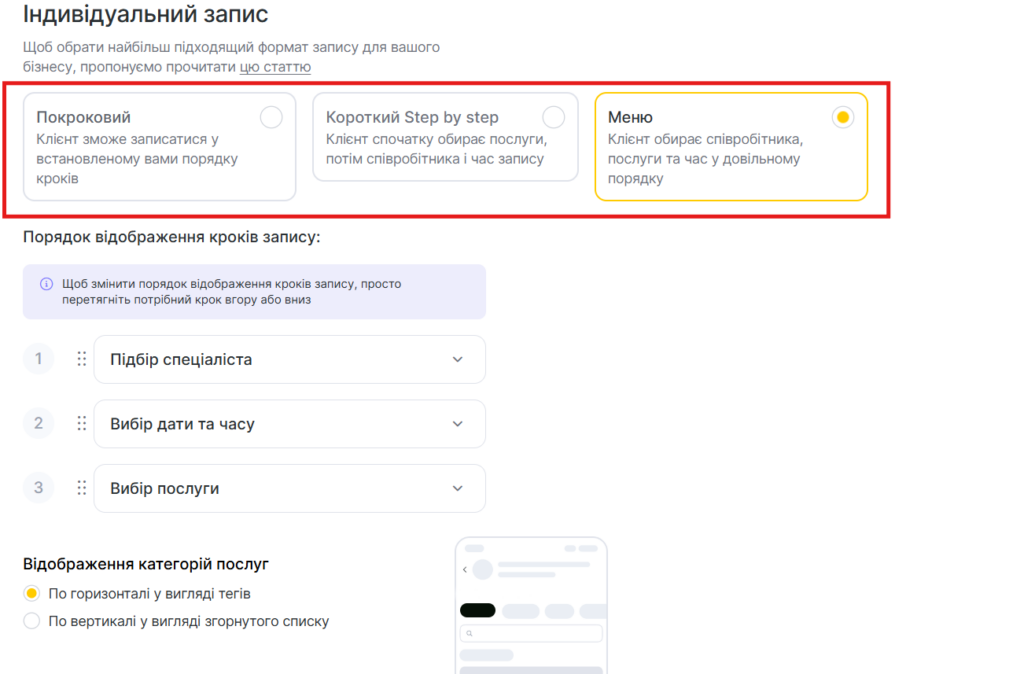Image resolution: width=1024 pixels, height=674 pixels.
Task: Click drag handle beside Підбір спеціаліста
Action: [82, 359]
